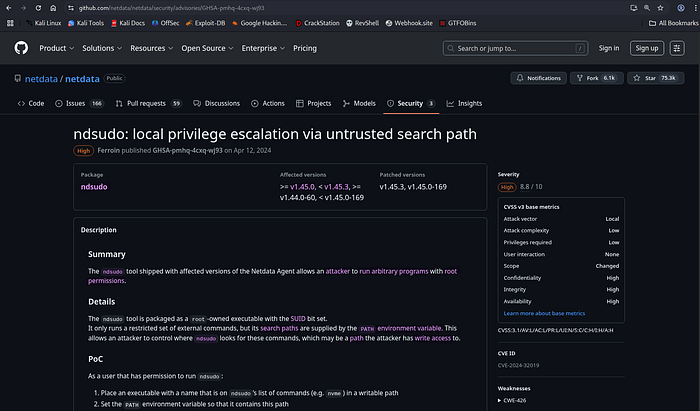Reload the page with the refresh icon
The width and height of the screenshot is (700, 411).
38,8
